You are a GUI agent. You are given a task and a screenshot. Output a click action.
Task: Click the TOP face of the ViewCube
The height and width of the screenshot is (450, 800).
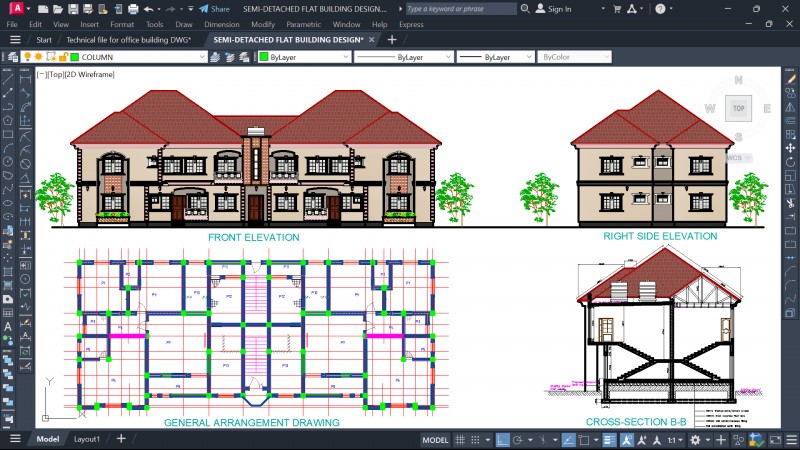739,107
